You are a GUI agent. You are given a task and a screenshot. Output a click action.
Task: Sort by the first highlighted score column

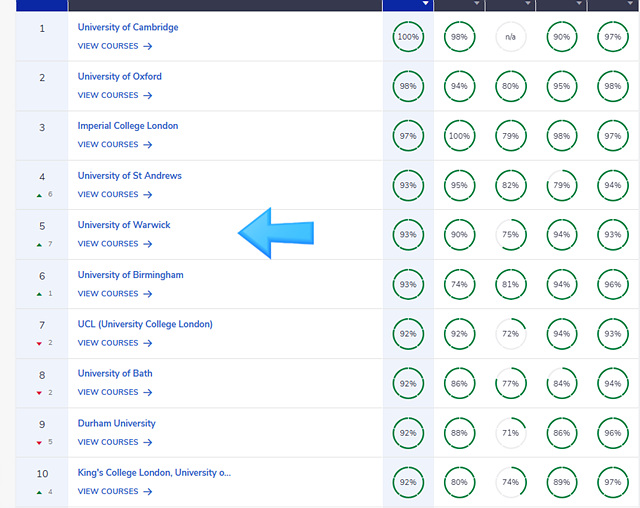coord(425,3)
